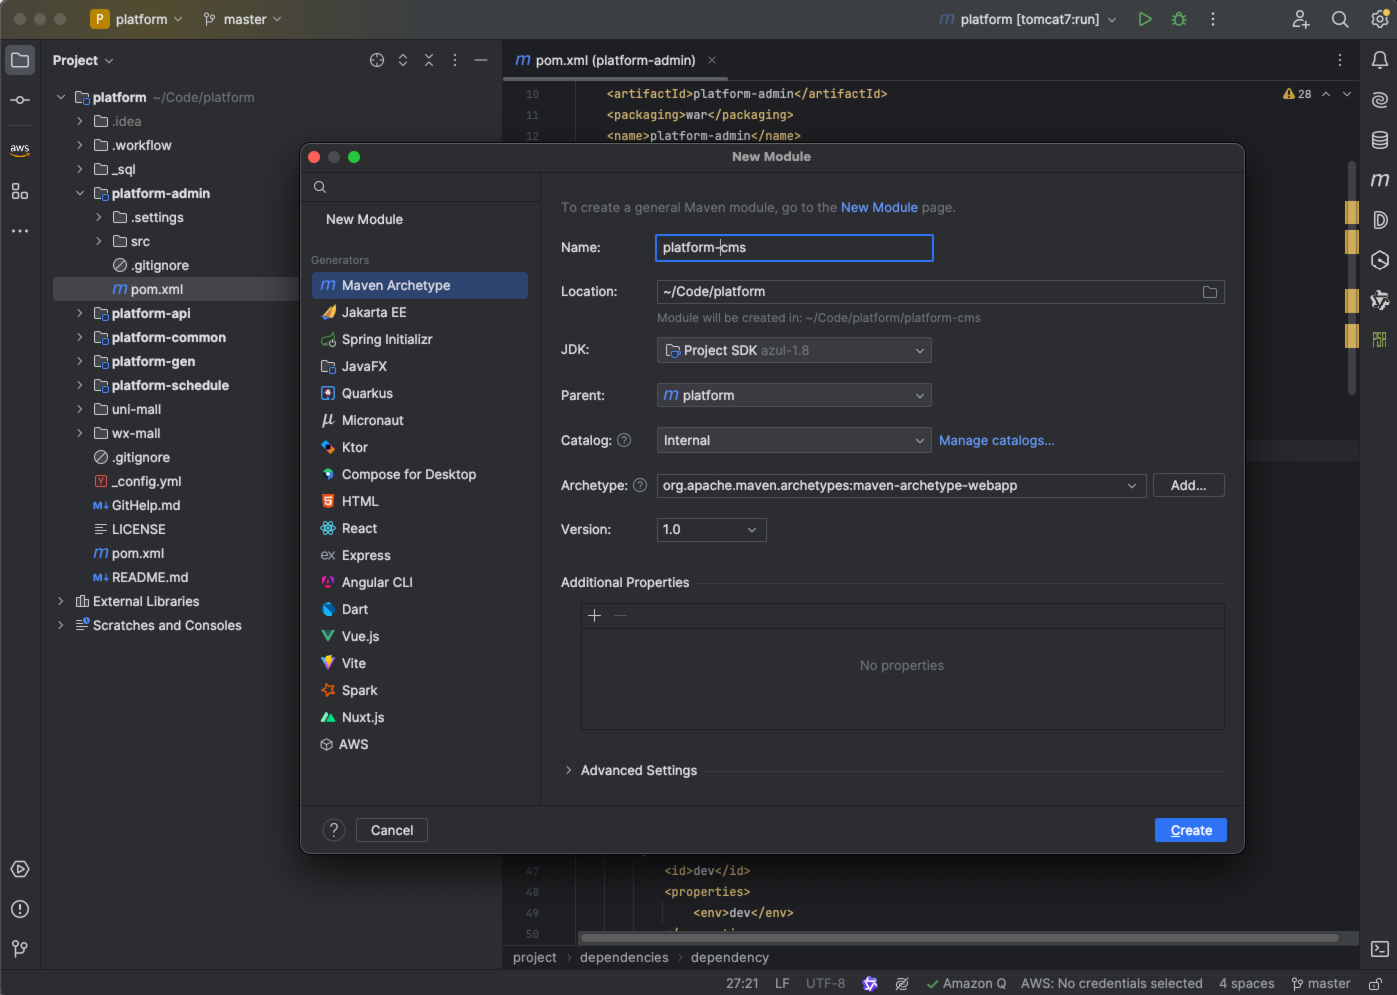
Task: Click master branch in status bar
Action: (x=1321, y=983)
